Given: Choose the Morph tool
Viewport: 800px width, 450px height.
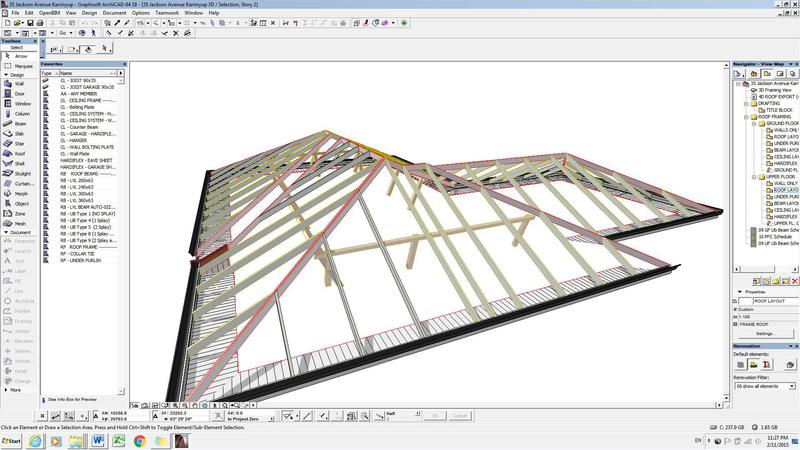Looking at the screenshot, I should pyautogui.click(x=19, y=194).
